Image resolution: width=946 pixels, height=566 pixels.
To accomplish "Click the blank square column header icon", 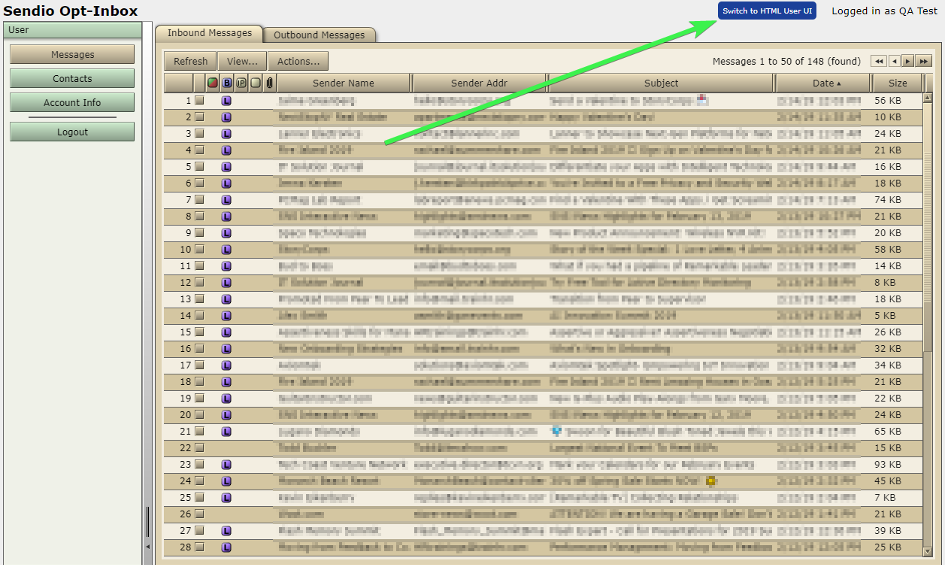I will (x=255, y=83).
